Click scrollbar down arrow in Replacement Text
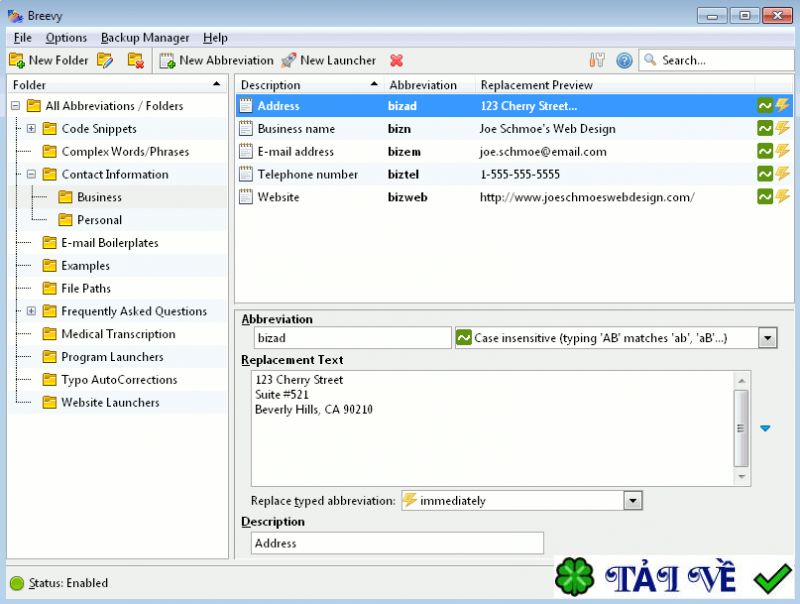Screen dimensions: 800x604 (742, 476)
